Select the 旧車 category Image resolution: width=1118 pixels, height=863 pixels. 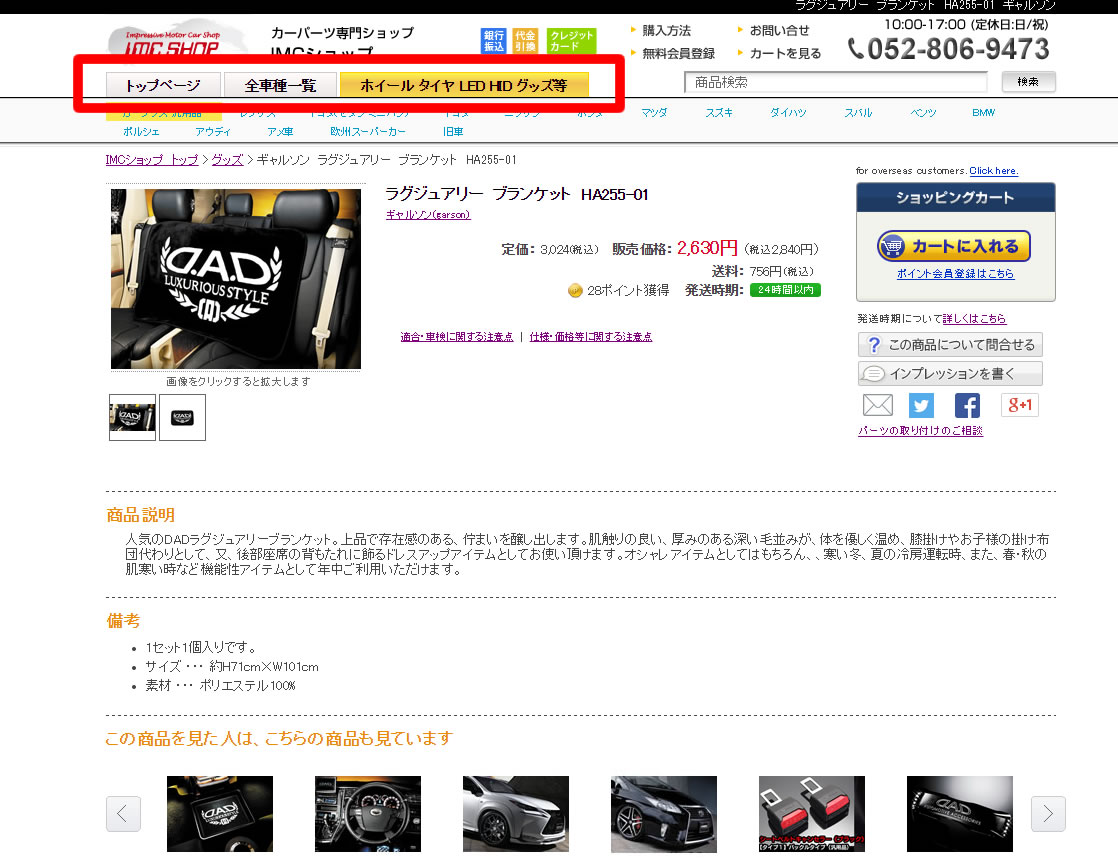click(453, 132)
